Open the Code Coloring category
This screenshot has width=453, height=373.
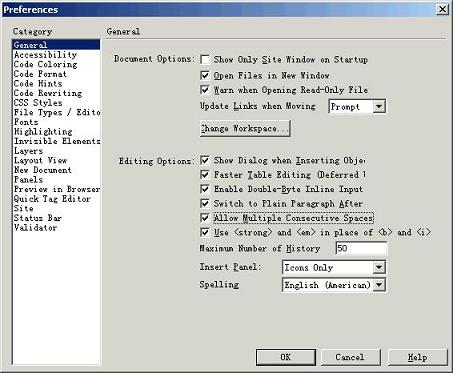click(x=45, y=64)
